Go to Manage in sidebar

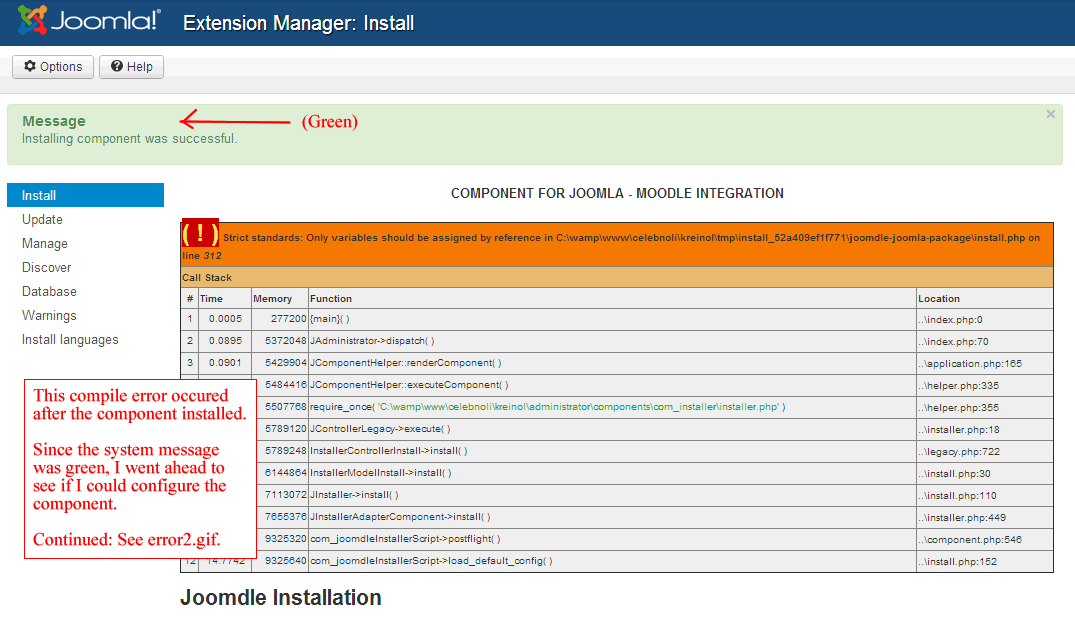tap(45, 243)
